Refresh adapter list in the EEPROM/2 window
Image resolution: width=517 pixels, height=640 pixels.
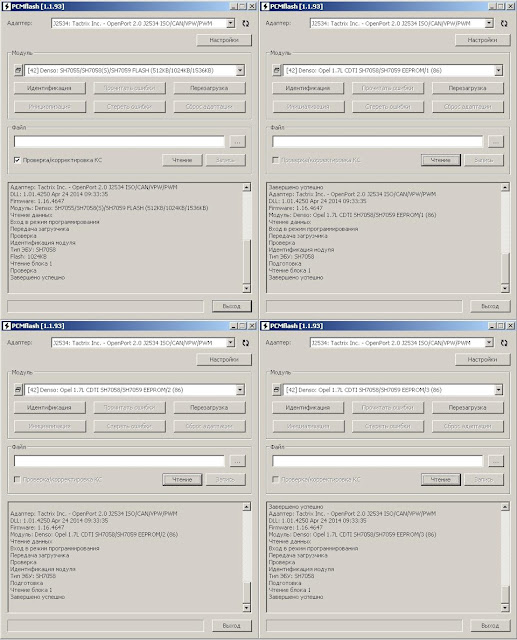tap(246, 343)
